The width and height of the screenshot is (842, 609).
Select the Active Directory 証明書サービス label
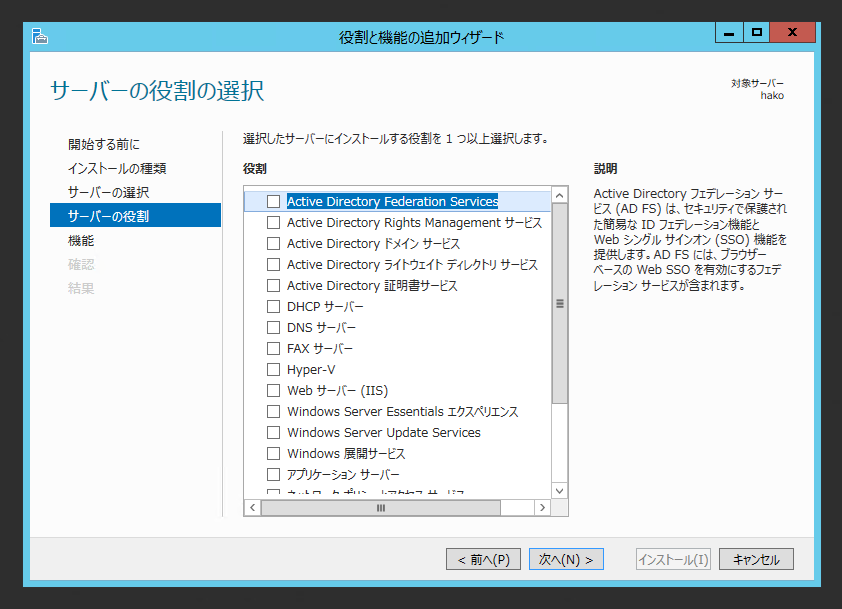(x=372, y=286)
